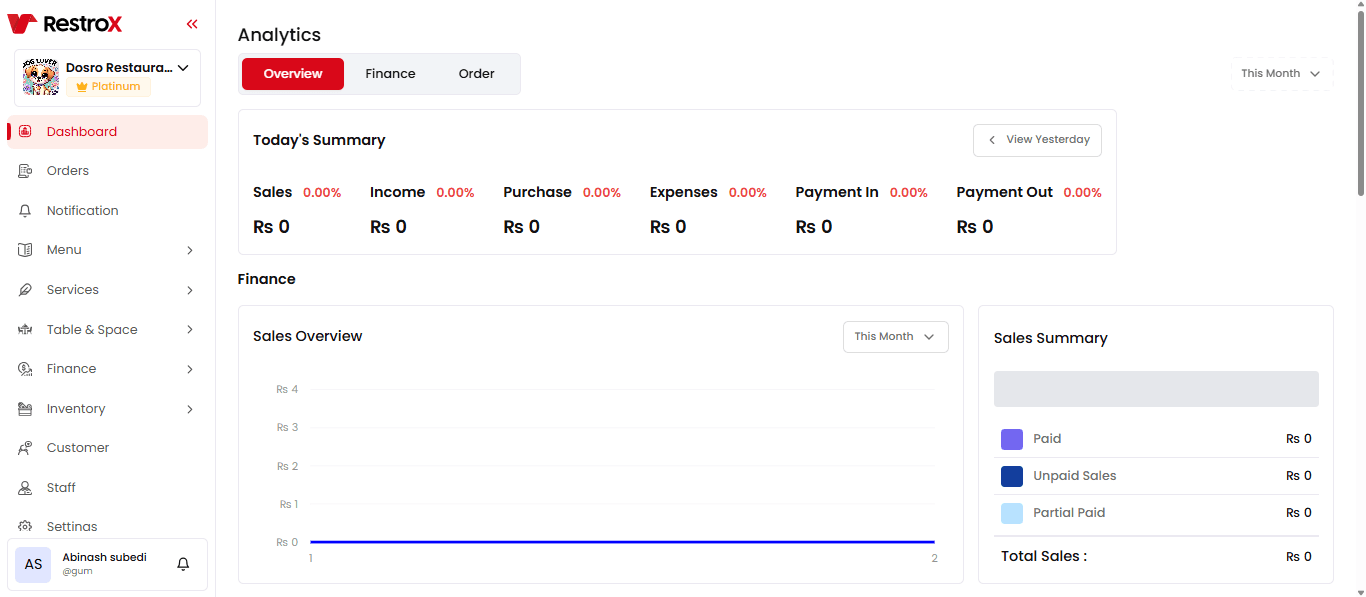Click the Customer icon in sidebar
This screenshot has width=1366, height=597.
point(26,448)
